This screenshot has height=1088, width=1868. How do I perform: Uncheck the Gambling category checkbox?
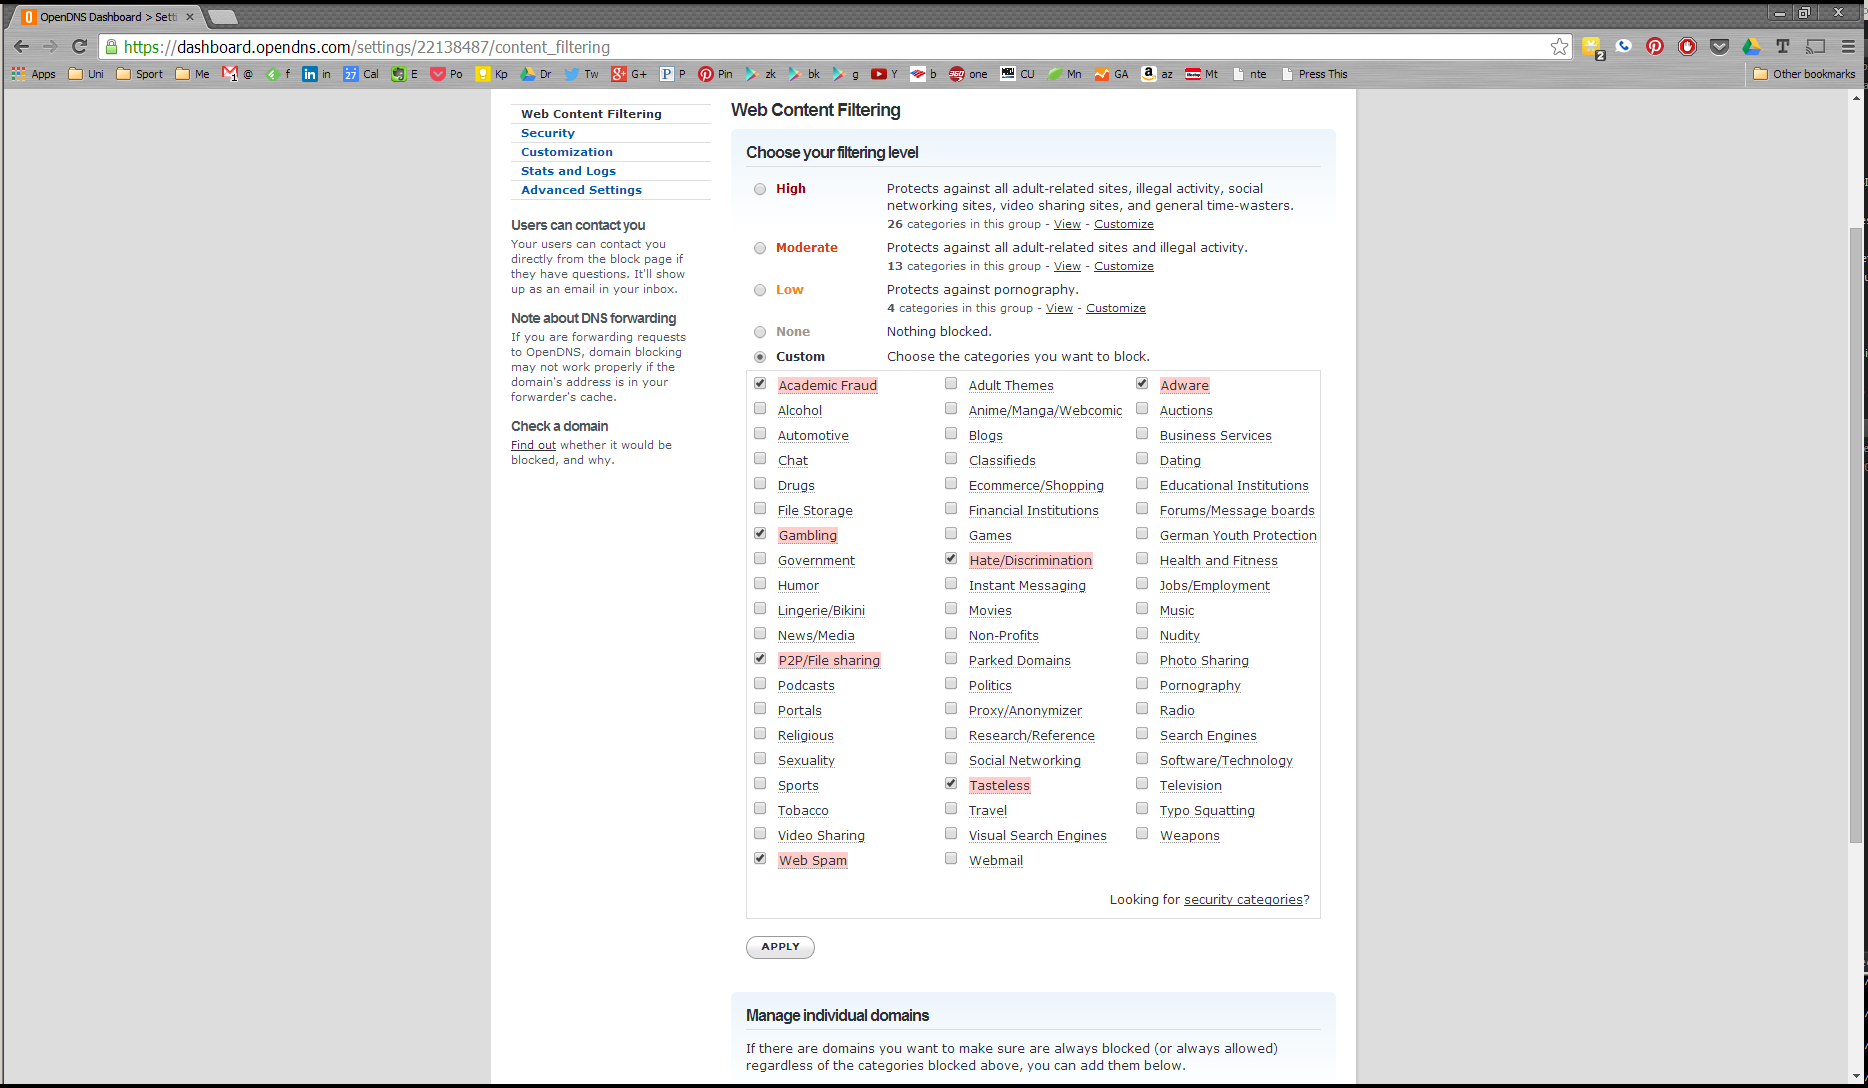click(760, 534)
